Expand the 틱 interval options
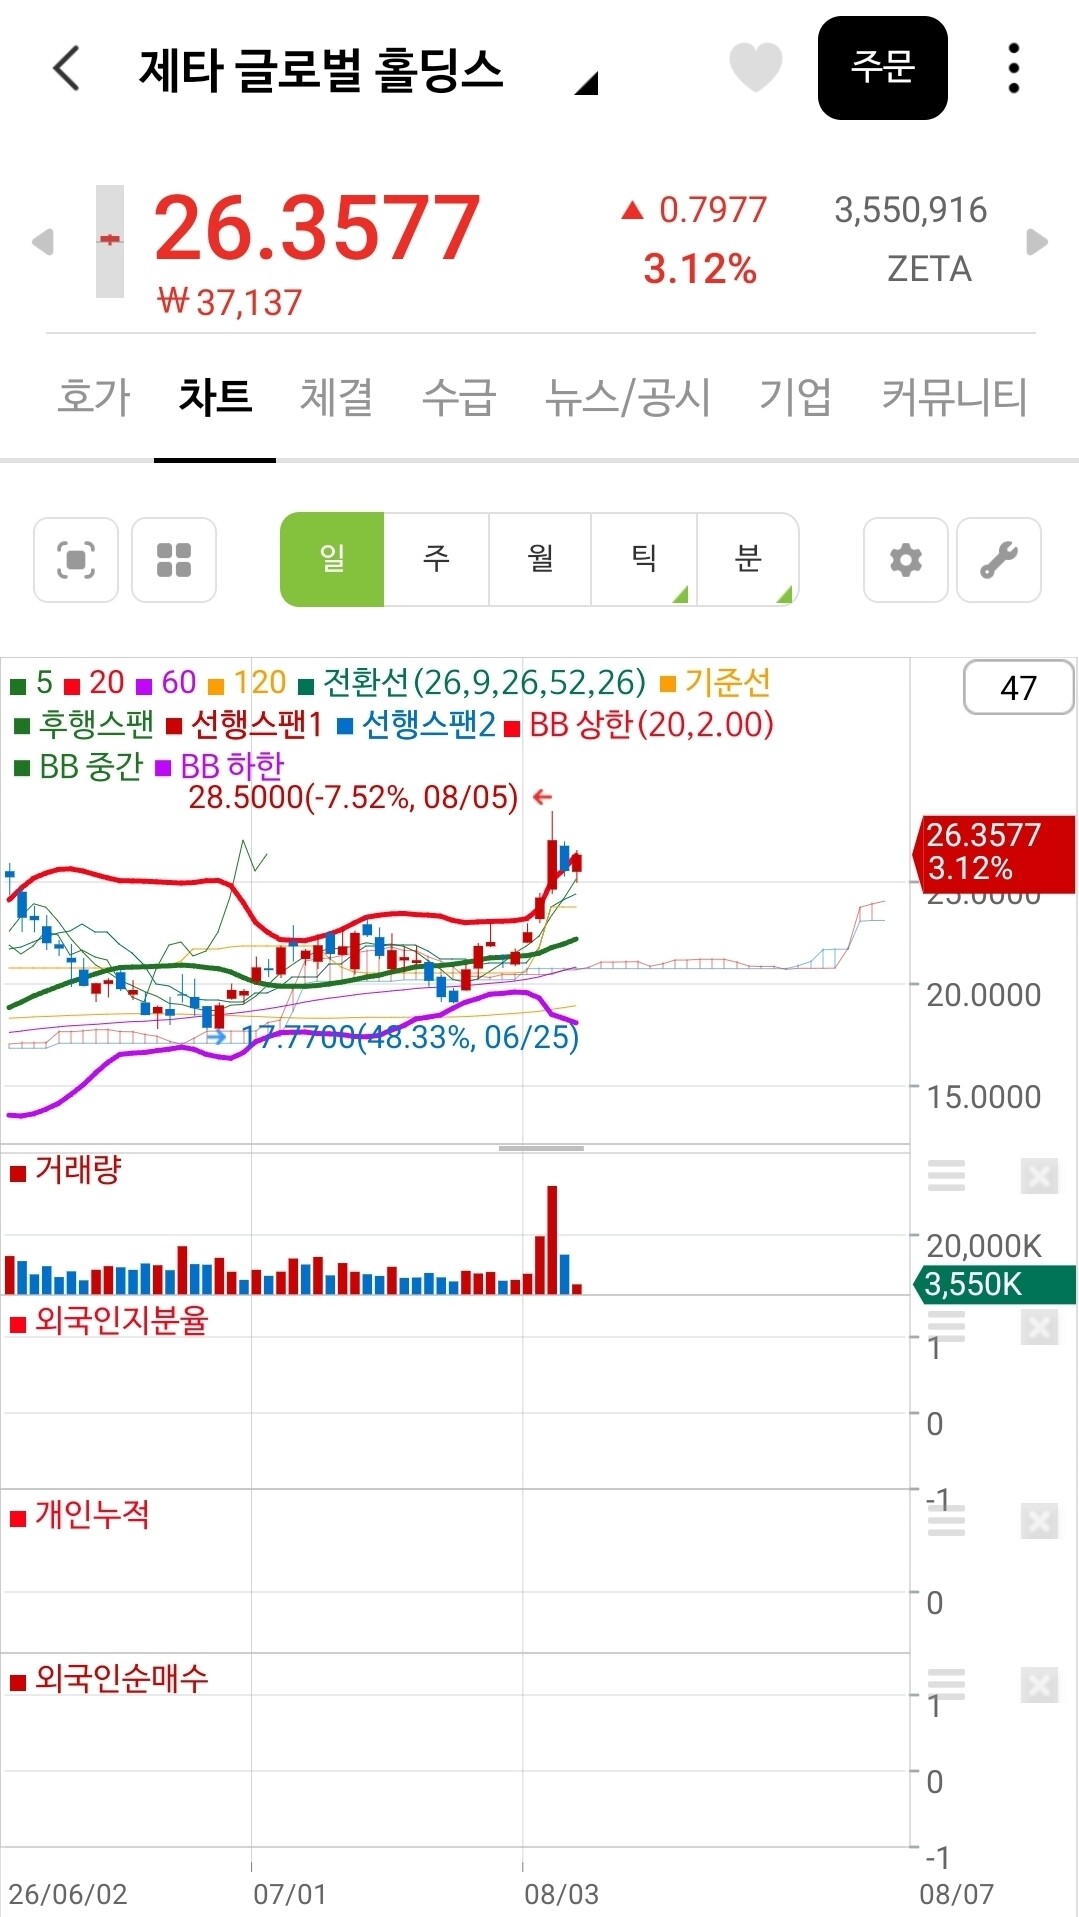Viewport: 1079px width, 1917px height. click(x=644, y=560)
